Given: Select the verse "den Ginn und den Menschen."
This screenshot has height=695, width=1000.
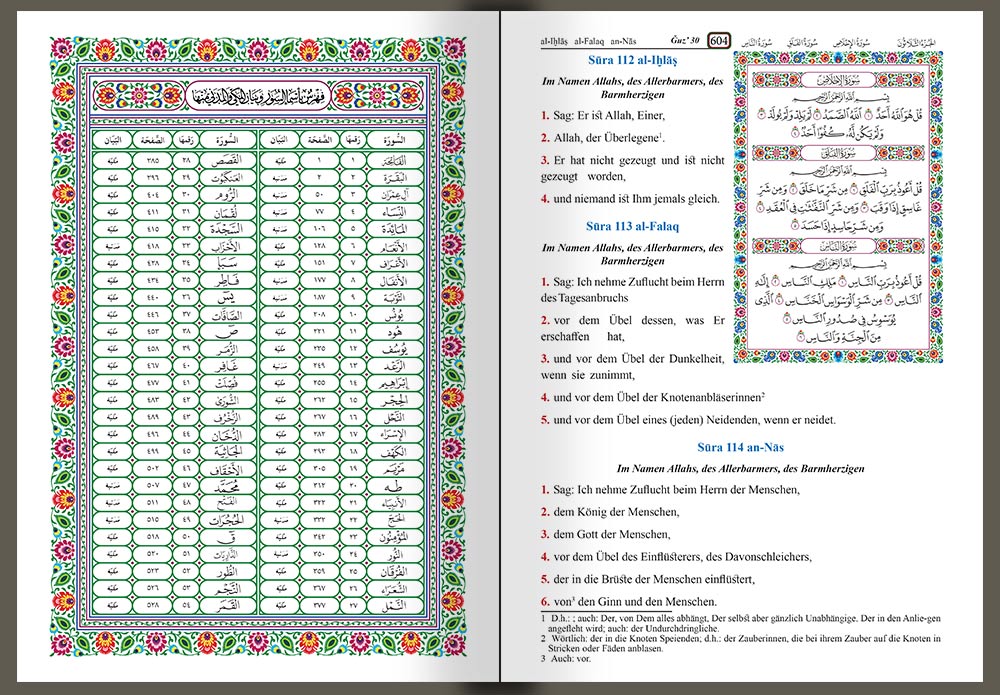Looking at the screenshot, I should tap(646, 601).
